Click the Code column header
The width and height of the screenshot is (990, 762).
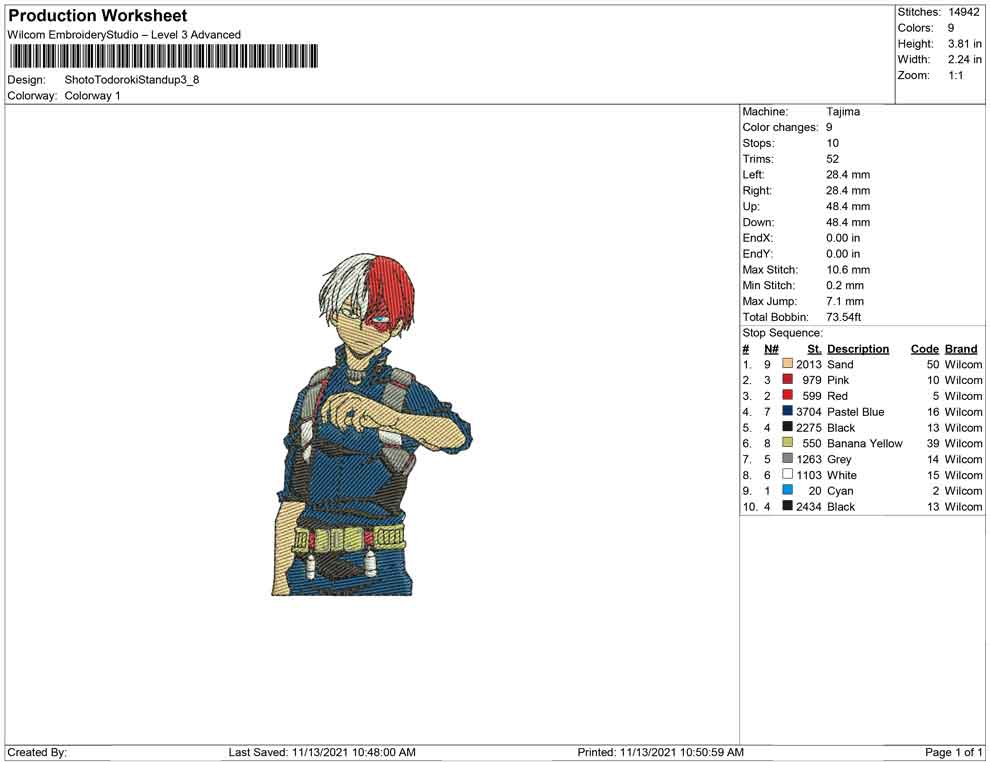click(x=925, y=349)
